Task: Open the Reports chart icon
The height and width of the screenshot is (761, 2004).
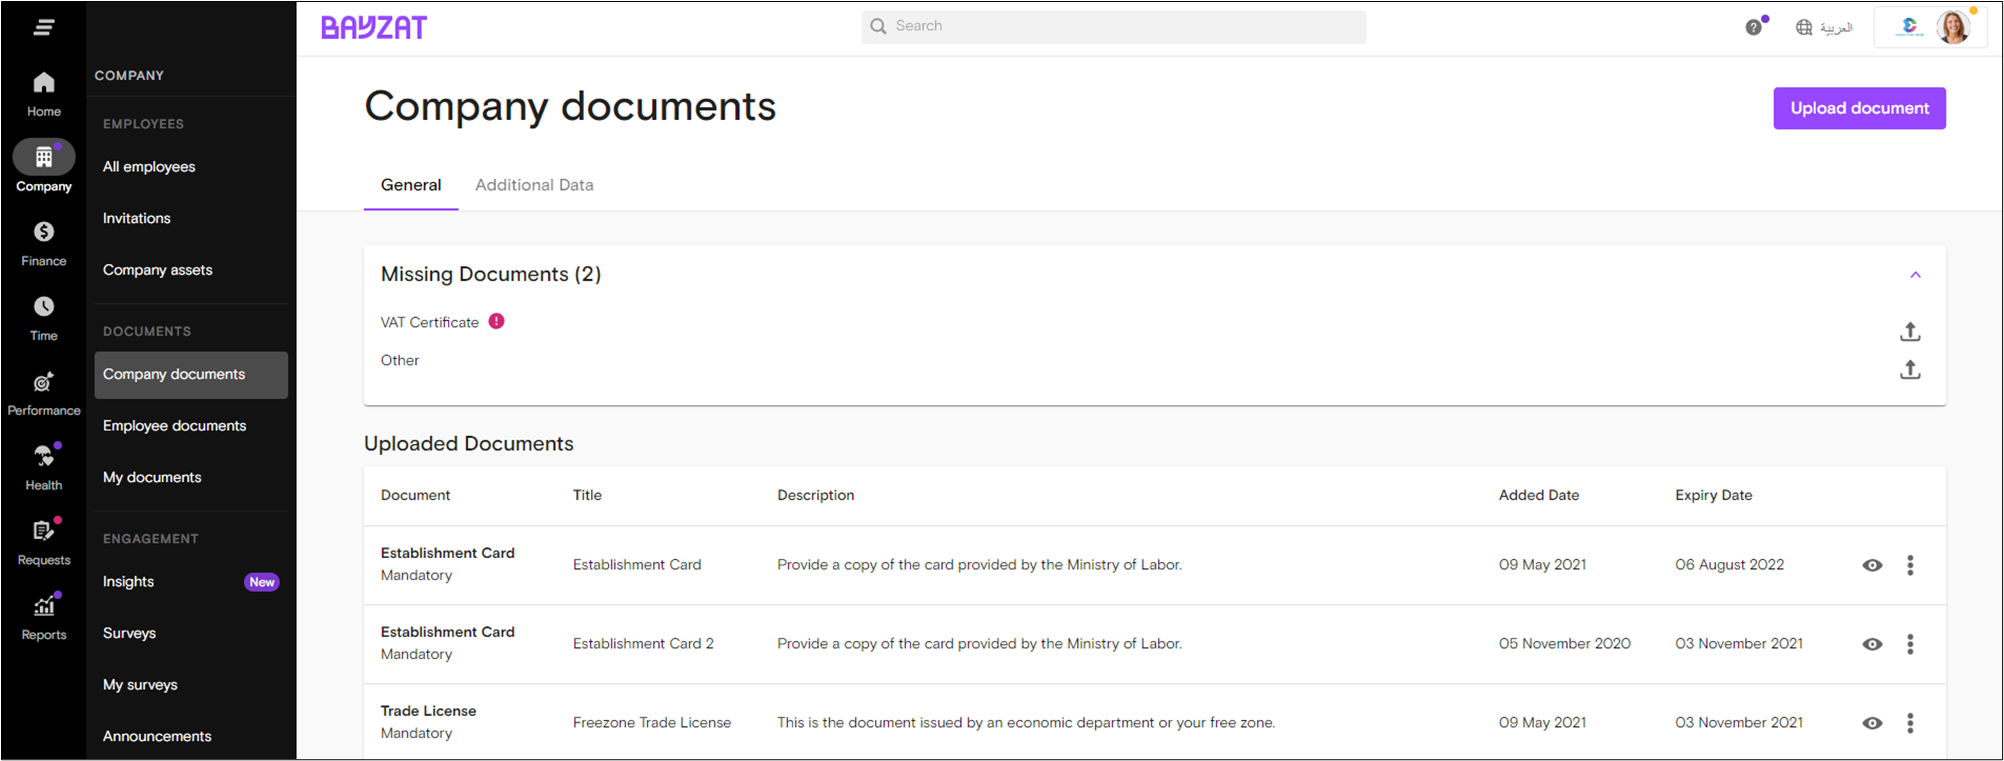Action: (x=44, y=607)
